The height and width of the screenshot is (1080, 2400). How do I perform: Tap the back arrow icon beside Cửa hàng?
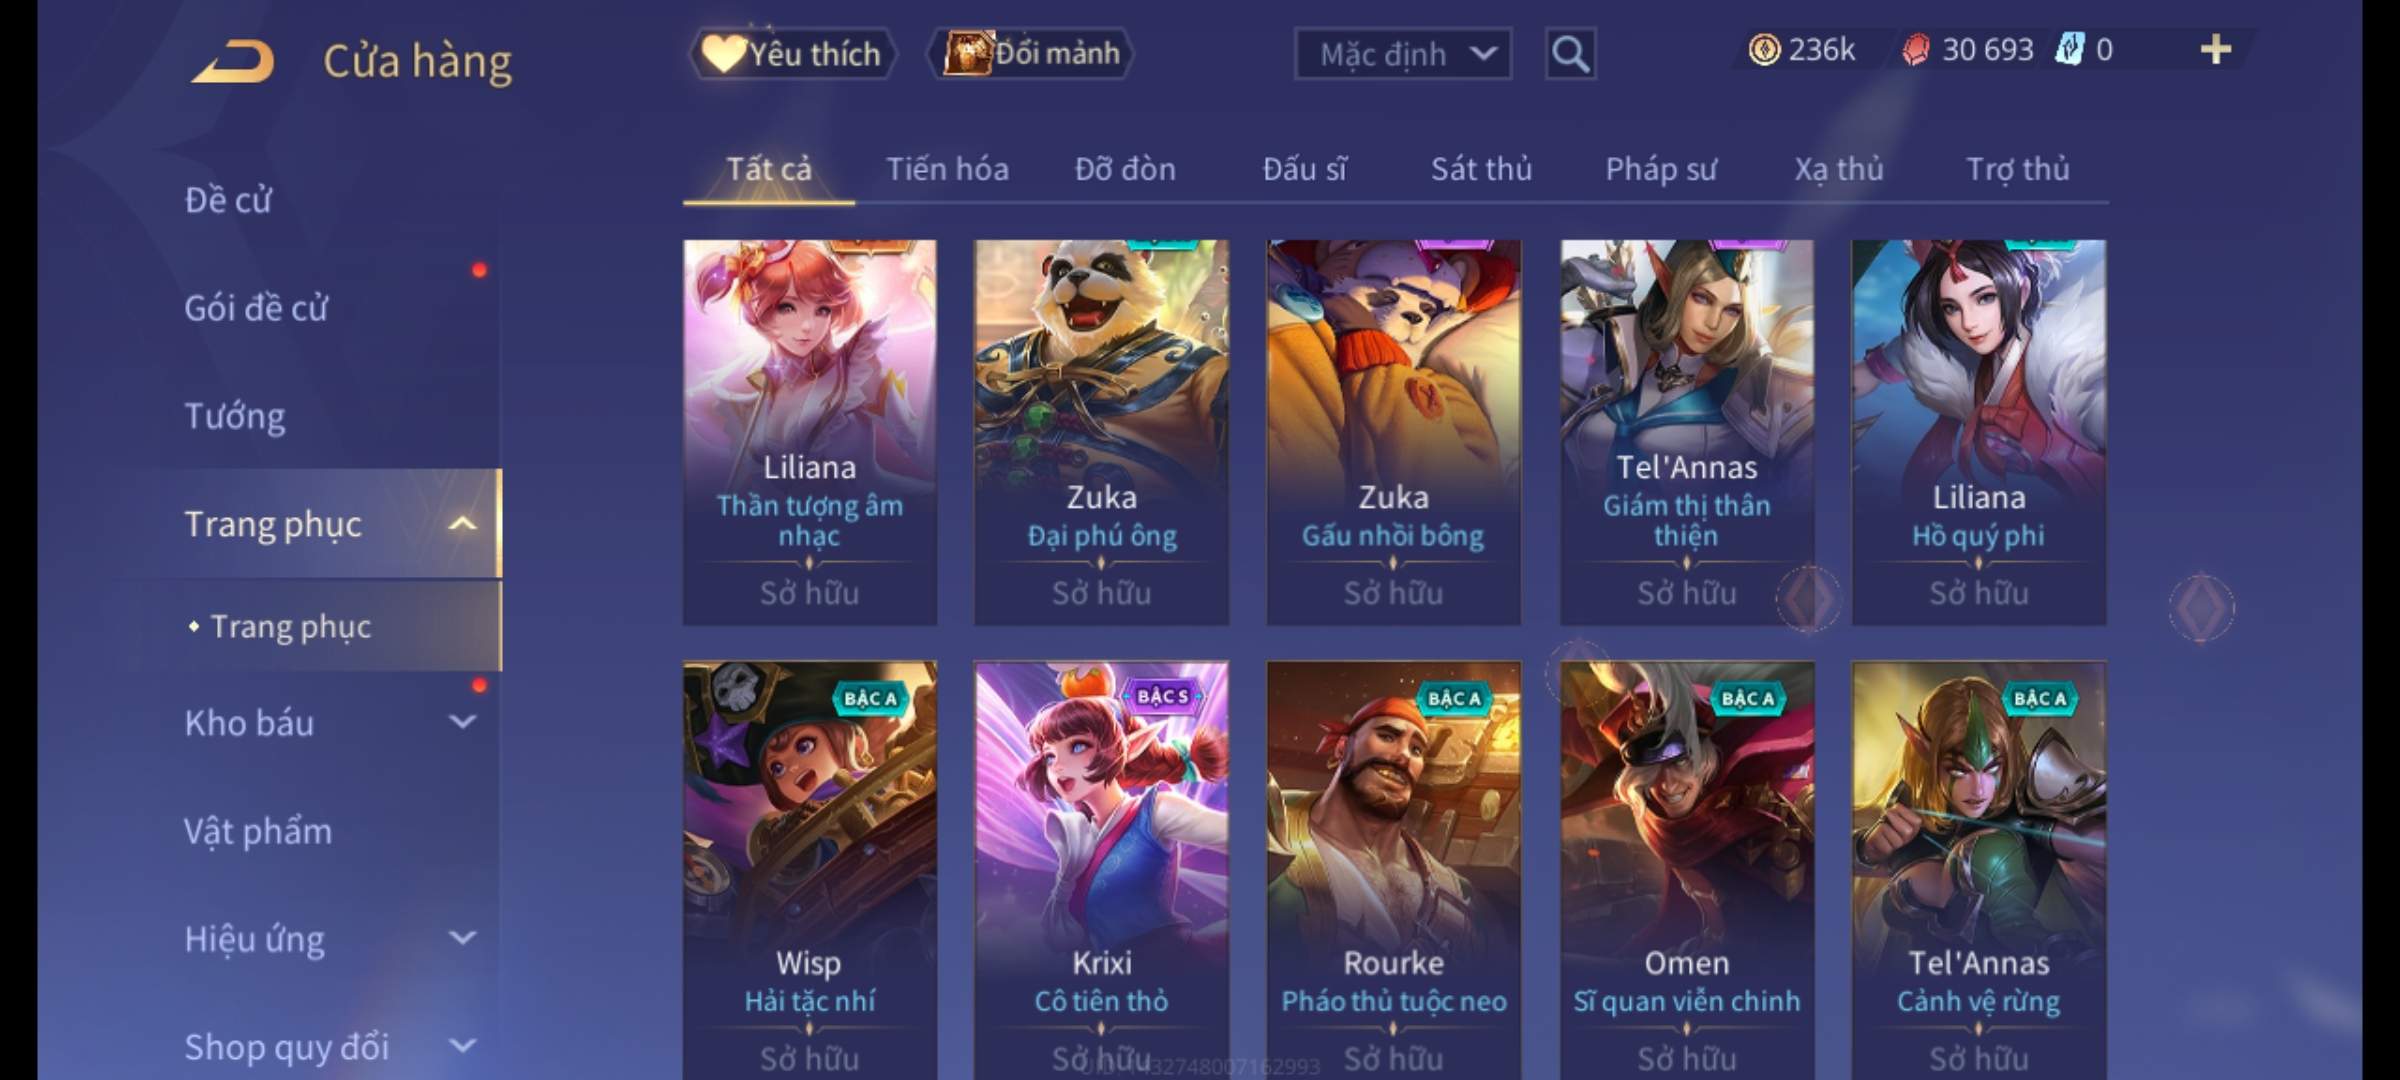click(x=234, y=62)
